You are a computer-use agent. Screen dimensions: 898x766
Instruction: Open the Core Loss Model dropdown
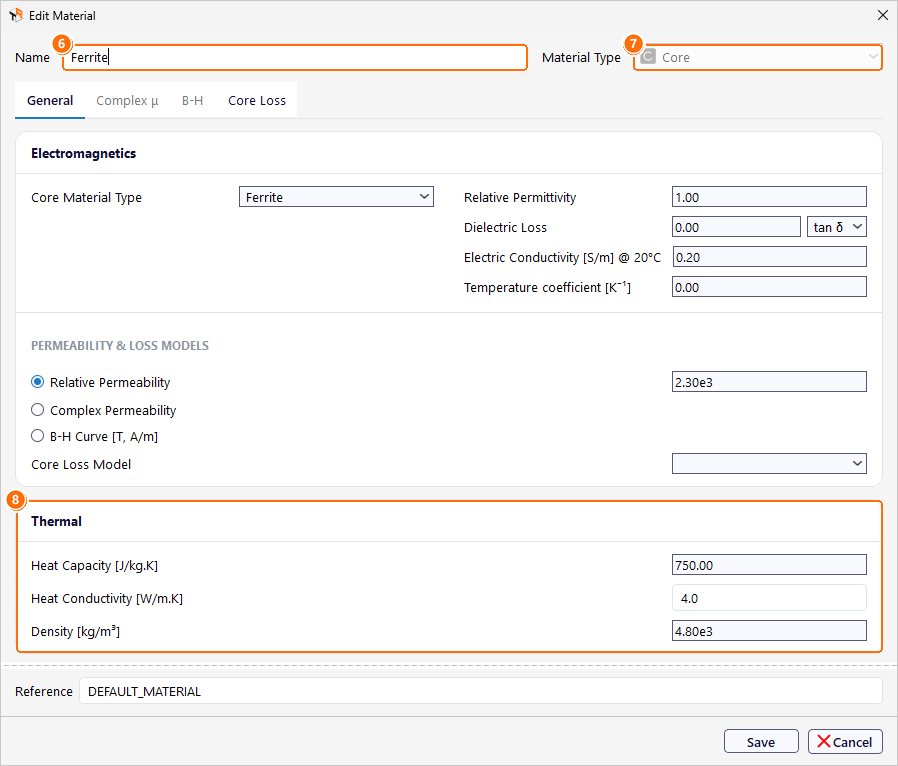click(x=769, y=464)
